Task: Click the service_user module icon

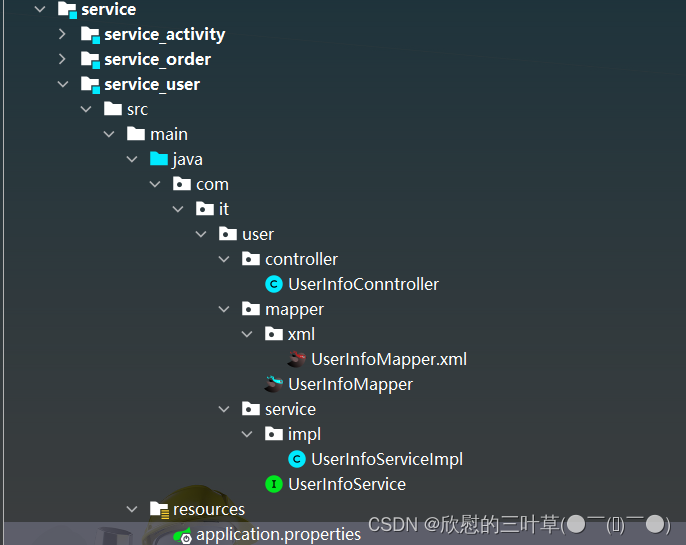Action: point(91,84)
